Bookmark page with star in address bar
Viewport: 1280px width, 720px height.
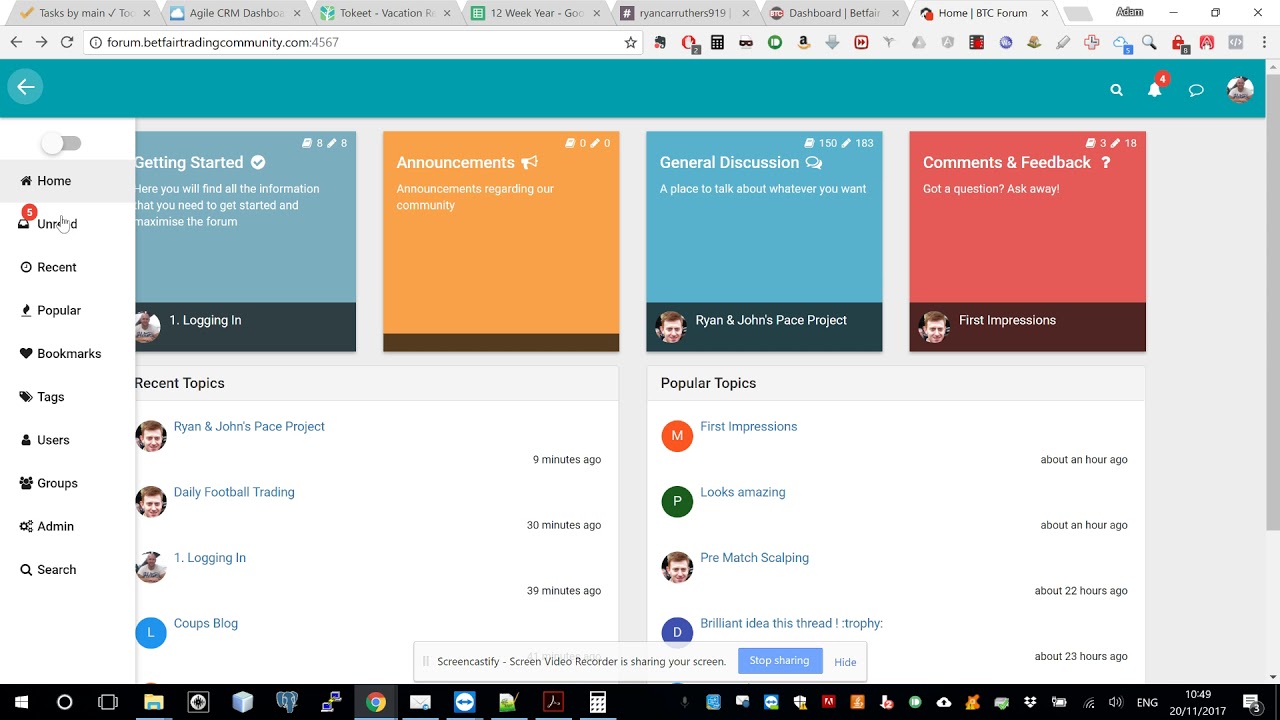click(630, 43)
